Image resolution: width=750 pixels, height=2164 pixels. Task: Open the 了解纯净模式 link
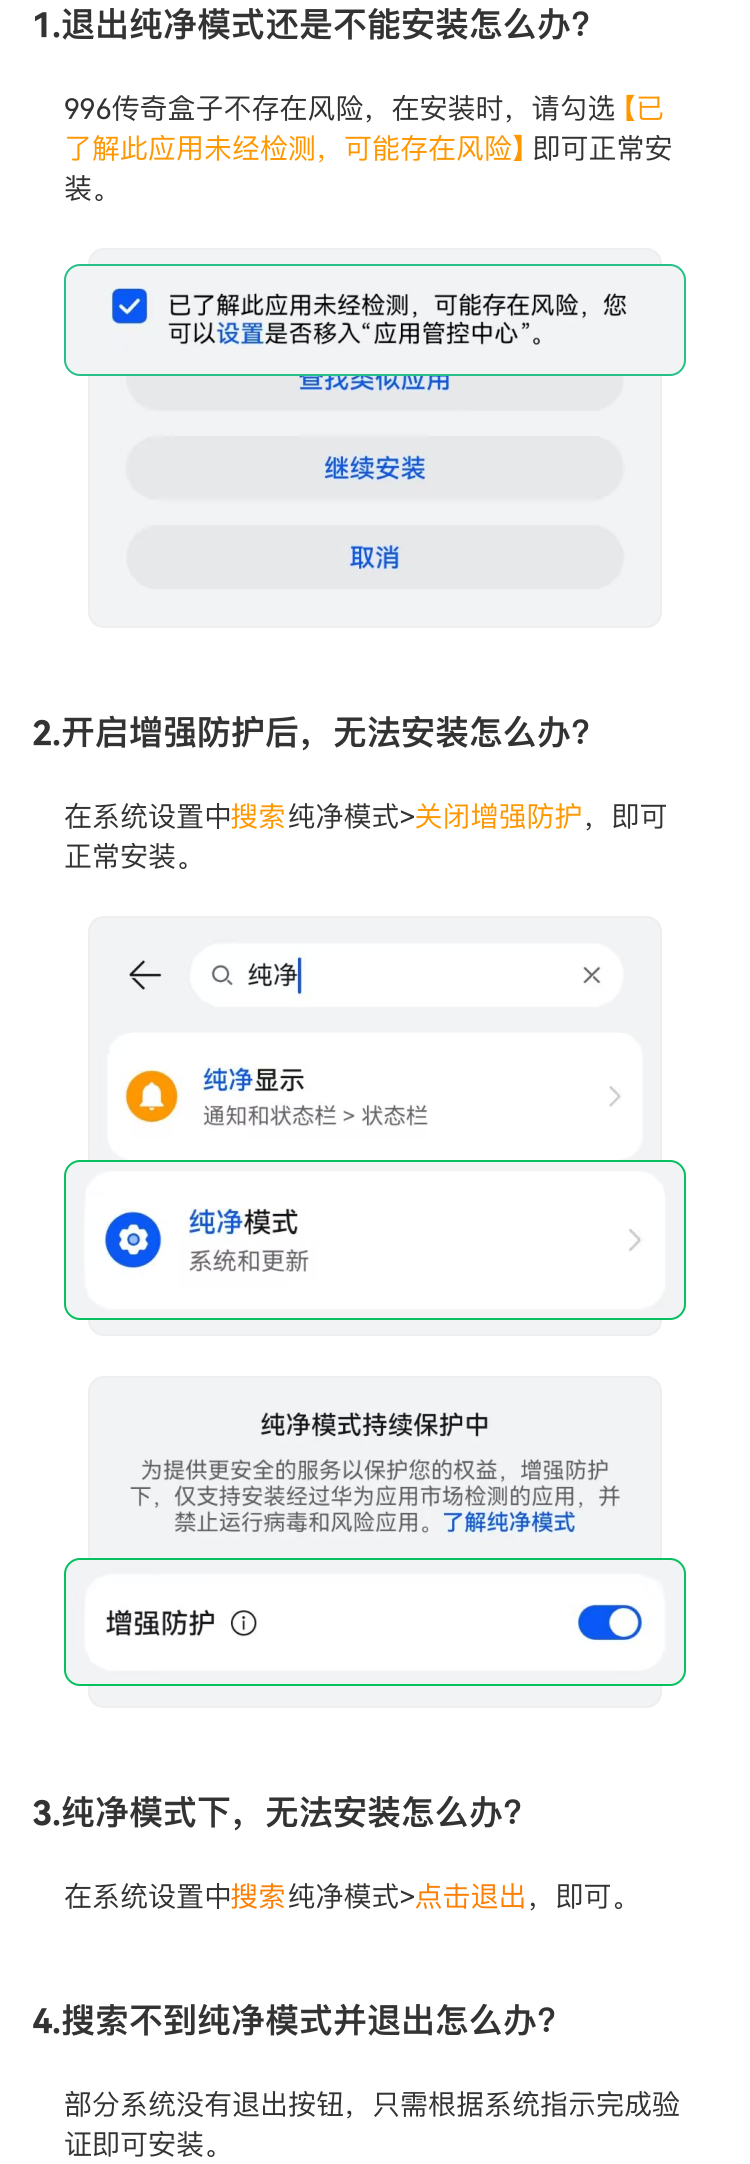point(509,1522)
